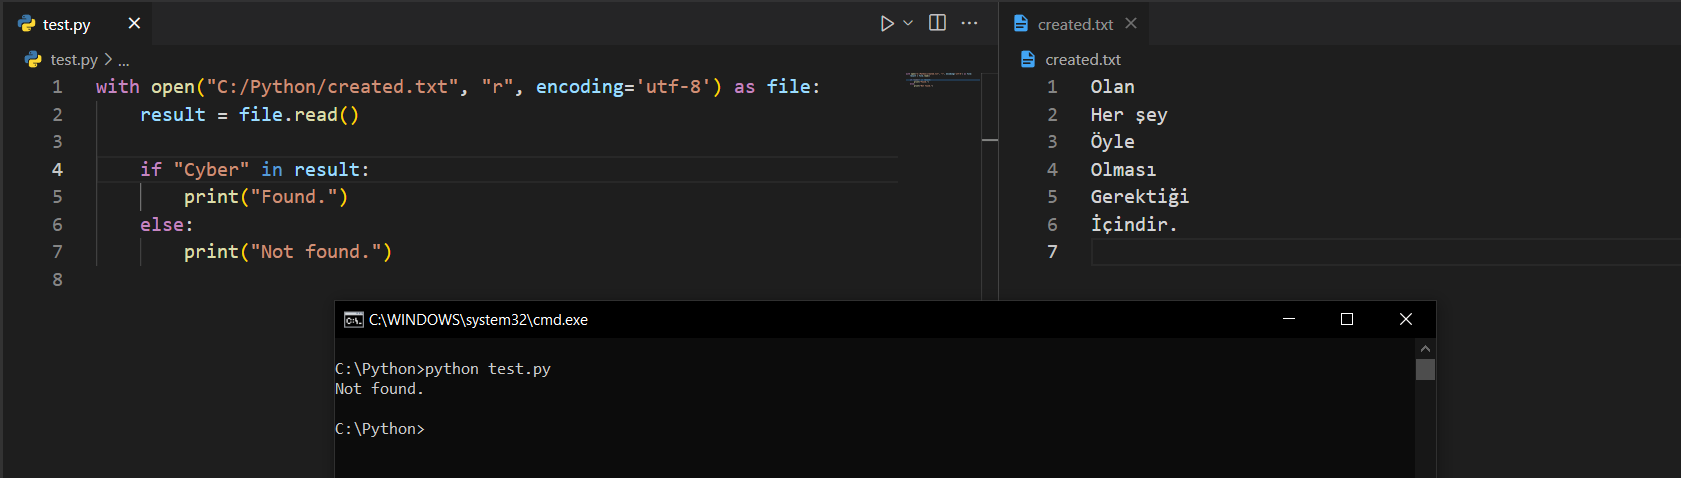The width and height of the screenshot is (1681, 478).
Task: Open the cmd.exe window system icon
Action: (353, 319)
